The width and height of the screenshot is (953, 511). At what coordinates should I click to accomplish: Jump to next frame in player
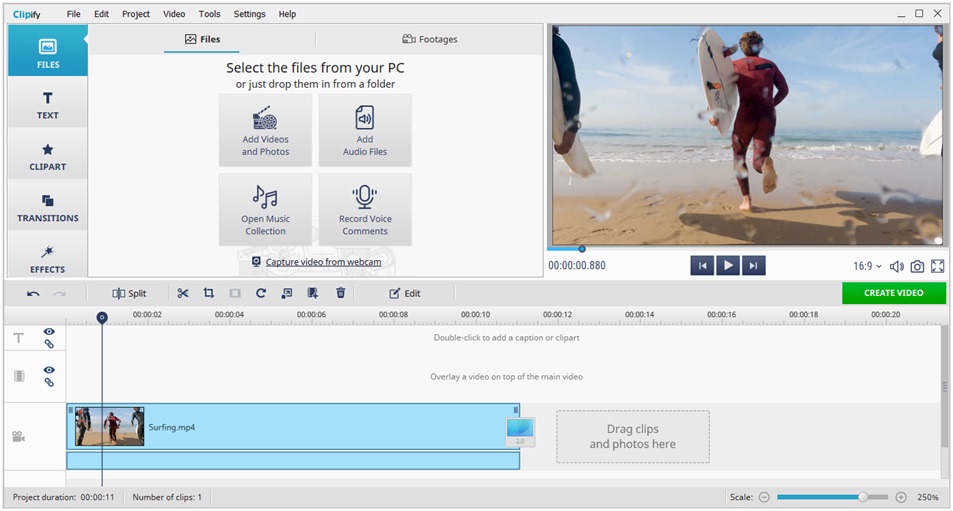753,266
